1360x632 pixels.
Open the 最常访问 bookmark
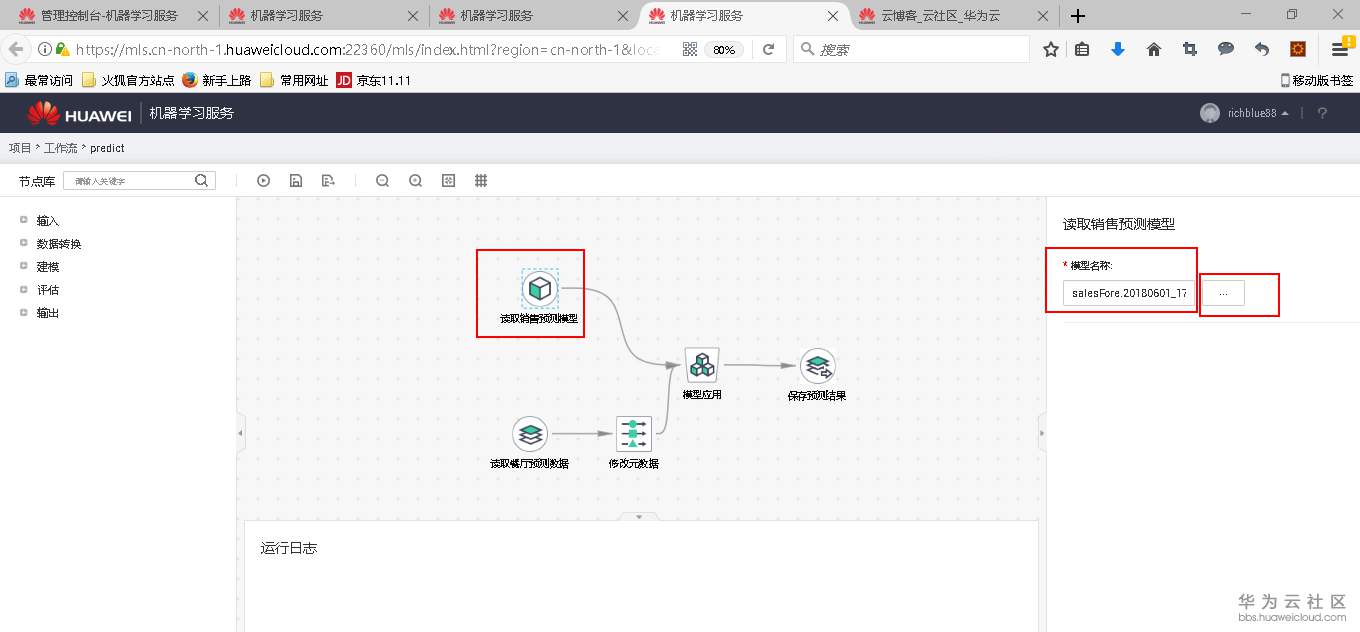tap(39, 80)
